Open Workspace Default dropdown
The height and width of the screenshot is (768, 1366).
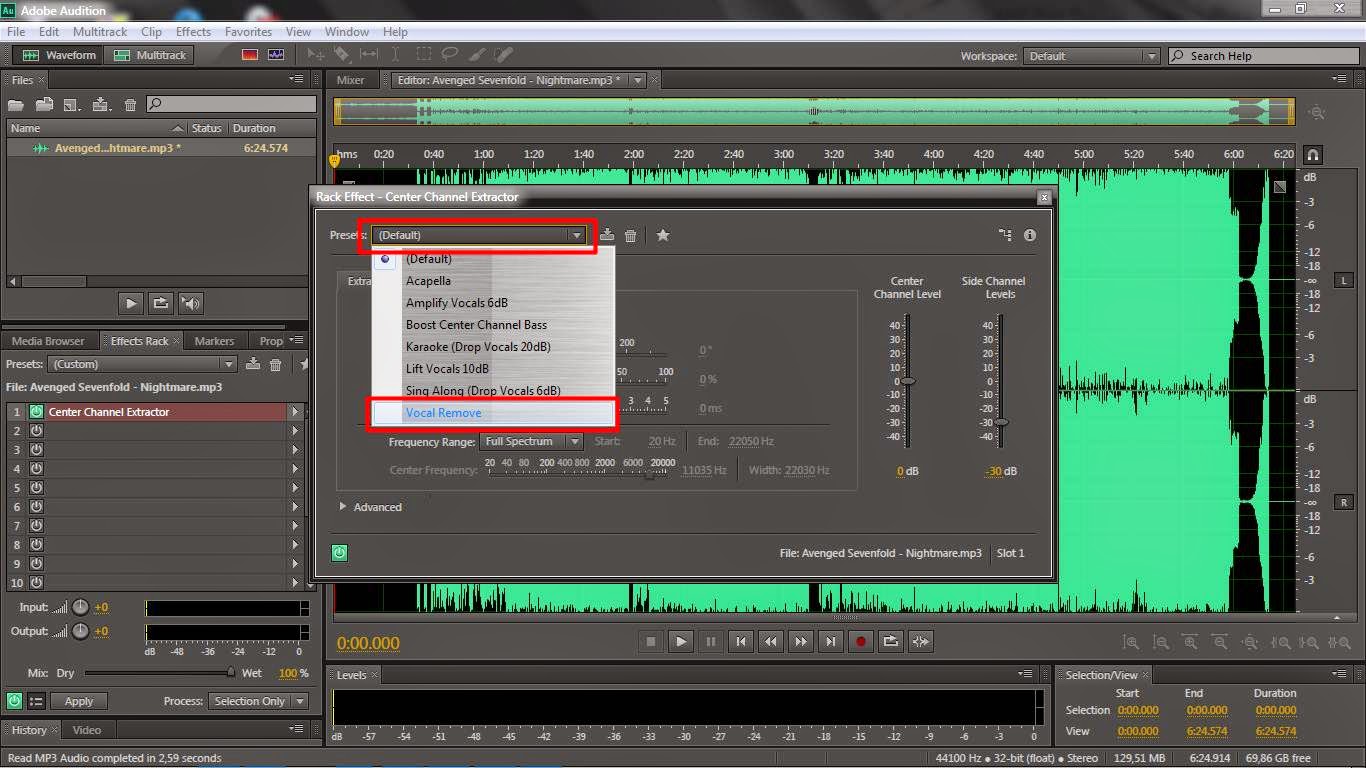pos(1092,56)
